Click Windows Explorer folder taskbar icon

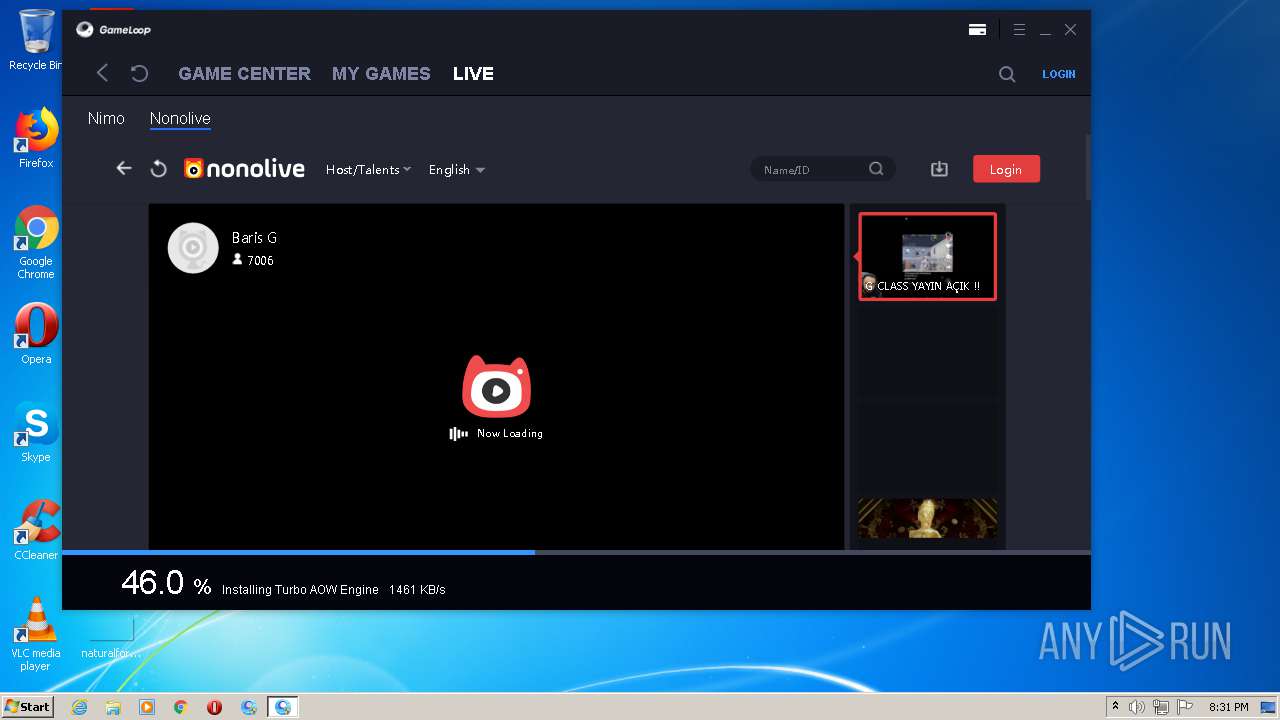pyautogui.click(x=113, y=707)
